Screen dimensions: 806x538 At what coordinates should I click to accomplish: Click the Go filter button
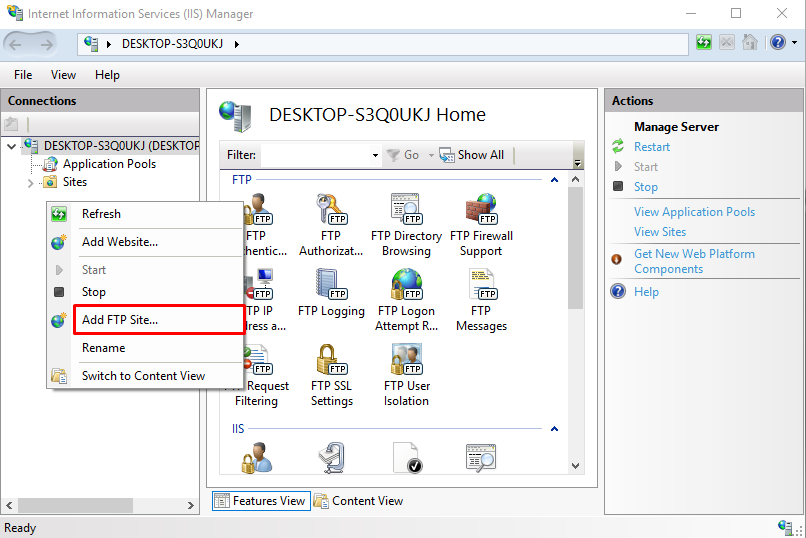point(403,155)
